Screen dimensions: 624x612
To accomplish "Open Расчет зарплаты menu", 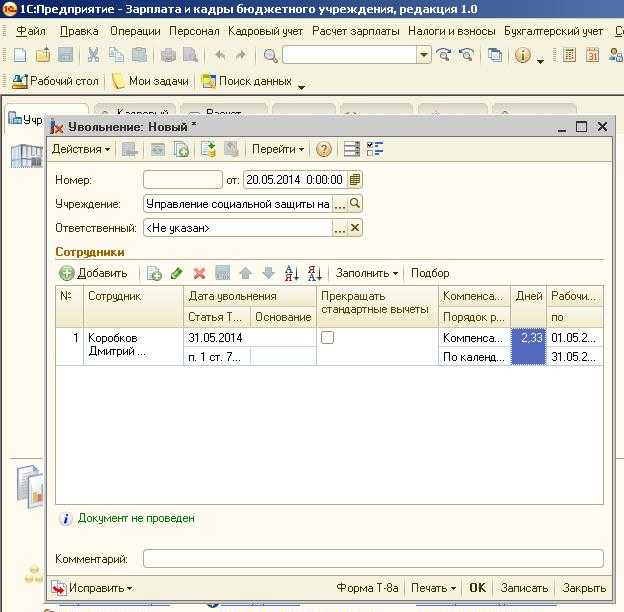I will [x=355, y=31].
